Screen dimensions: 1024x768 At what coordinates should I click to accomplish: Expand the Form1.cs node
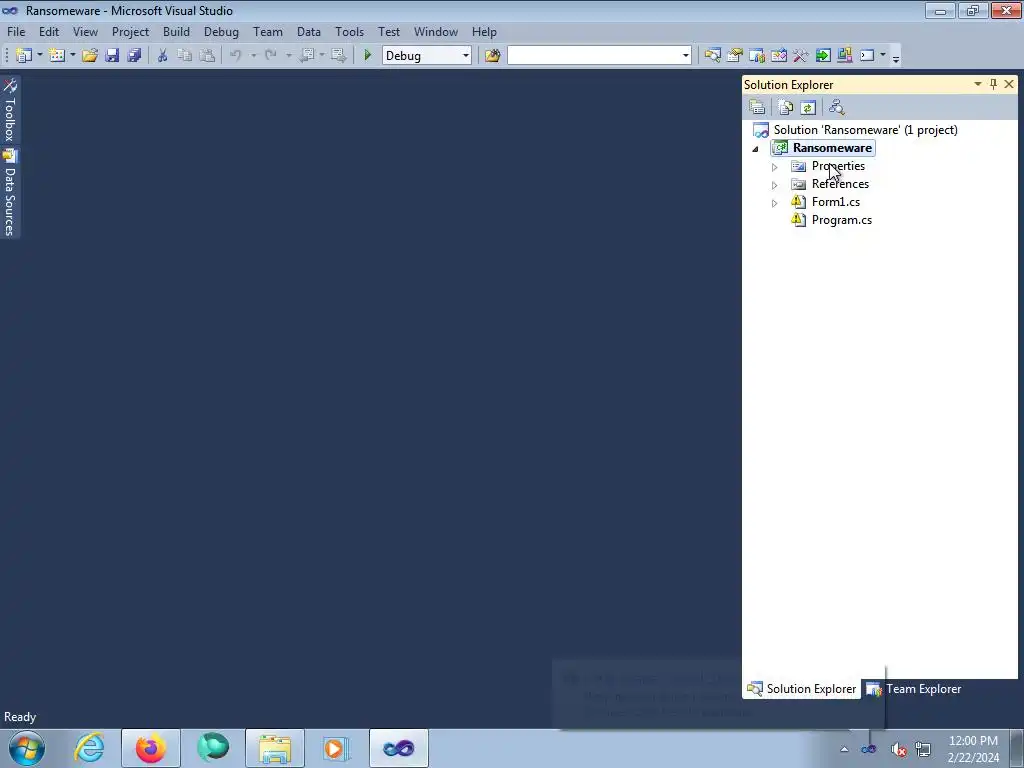pyautogui.click(x=775, y=203)
